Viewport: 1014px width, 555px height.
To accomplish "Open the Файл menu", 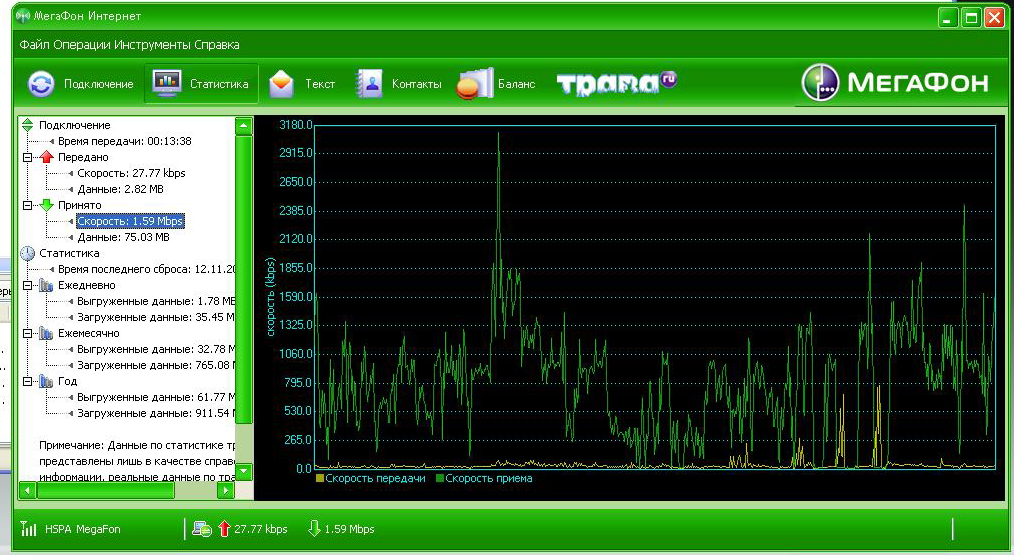I will pos(33,45).
